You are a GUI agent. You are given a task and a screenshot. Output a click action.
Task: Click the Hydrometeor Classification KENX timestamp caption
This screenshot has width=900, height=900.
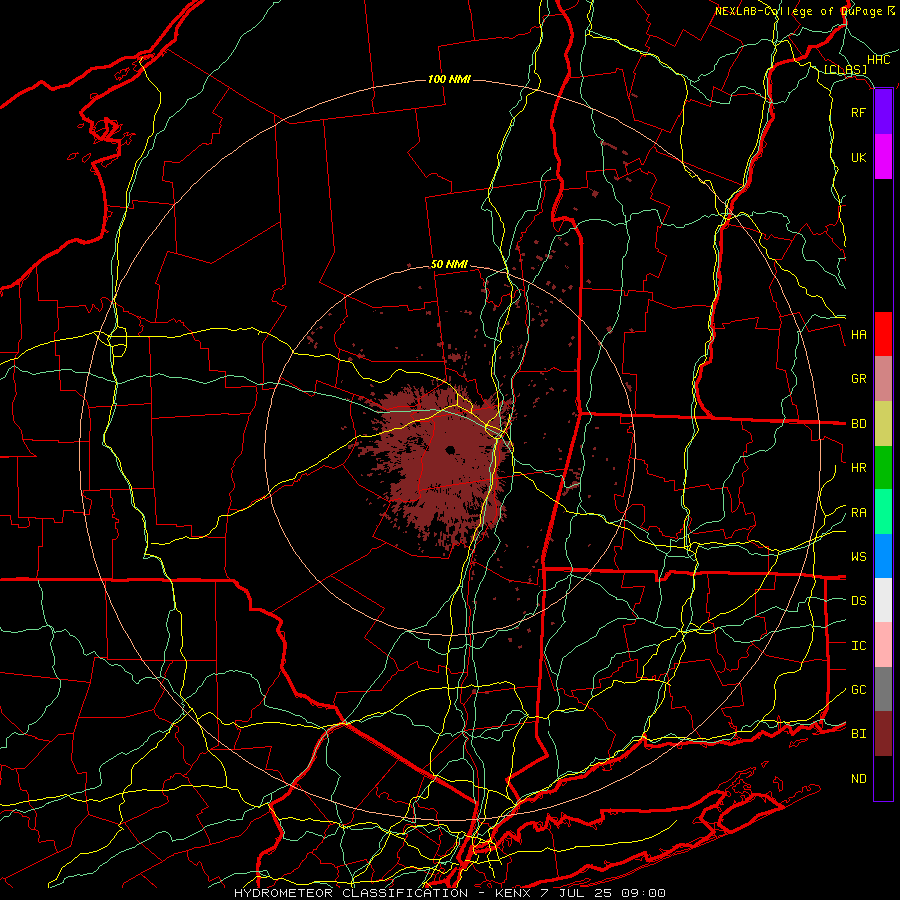click(449, 893)
